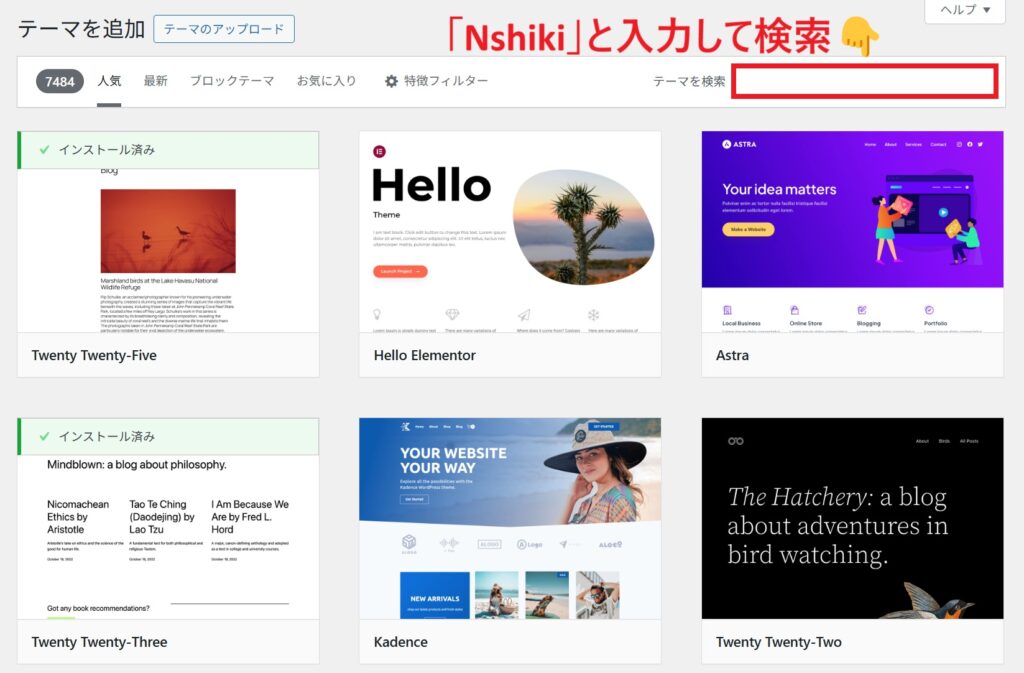Click the Kadence theme name
The height and width of the screenshot is (673, 1024).
point(400,642)
